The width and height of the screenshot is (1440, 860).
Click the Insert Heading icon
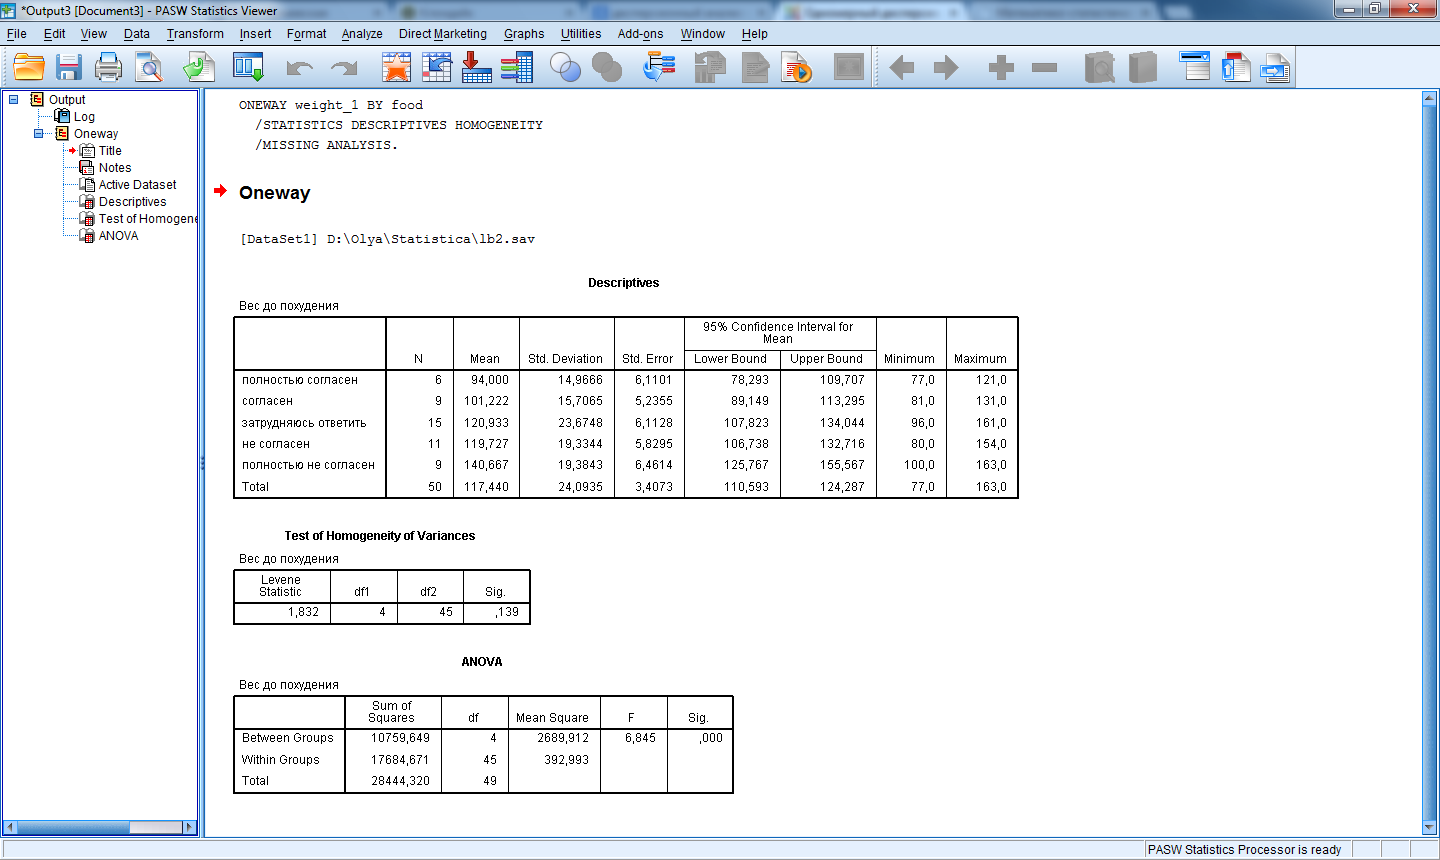[x=1195, y=67]
